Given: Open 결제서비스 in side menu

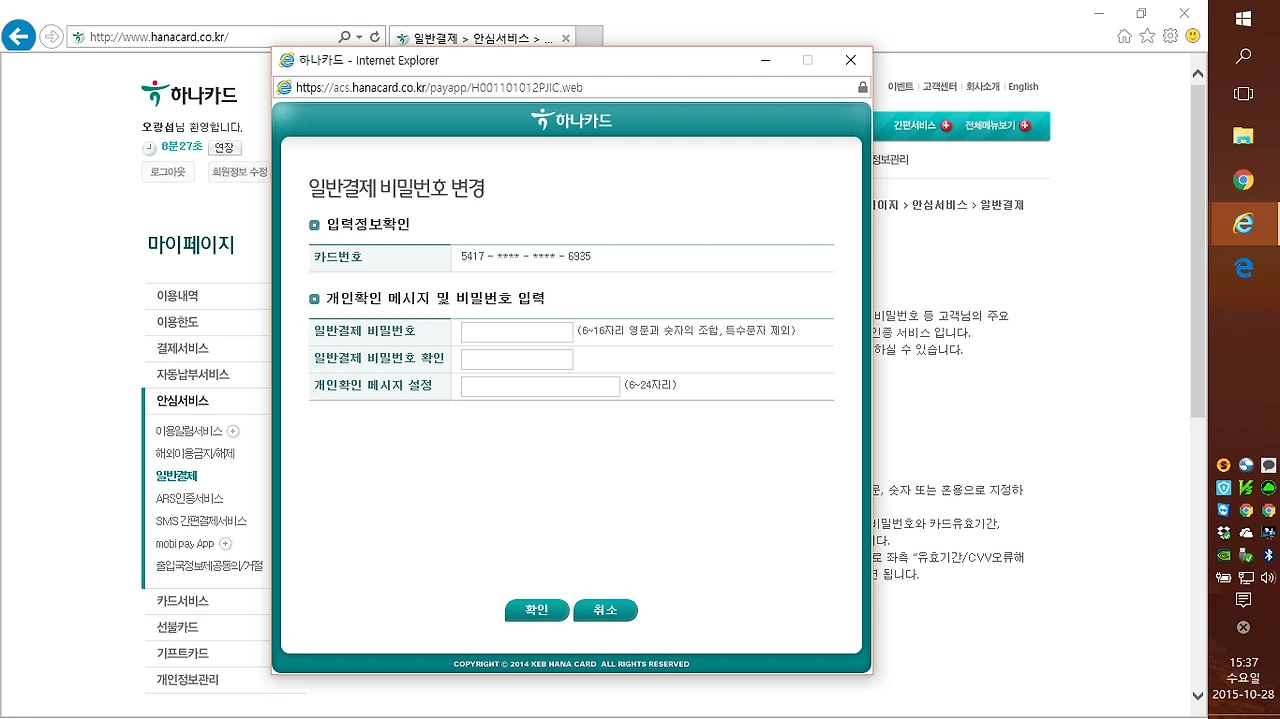Looking at the screenshot, I should click(x=183, y=348).
